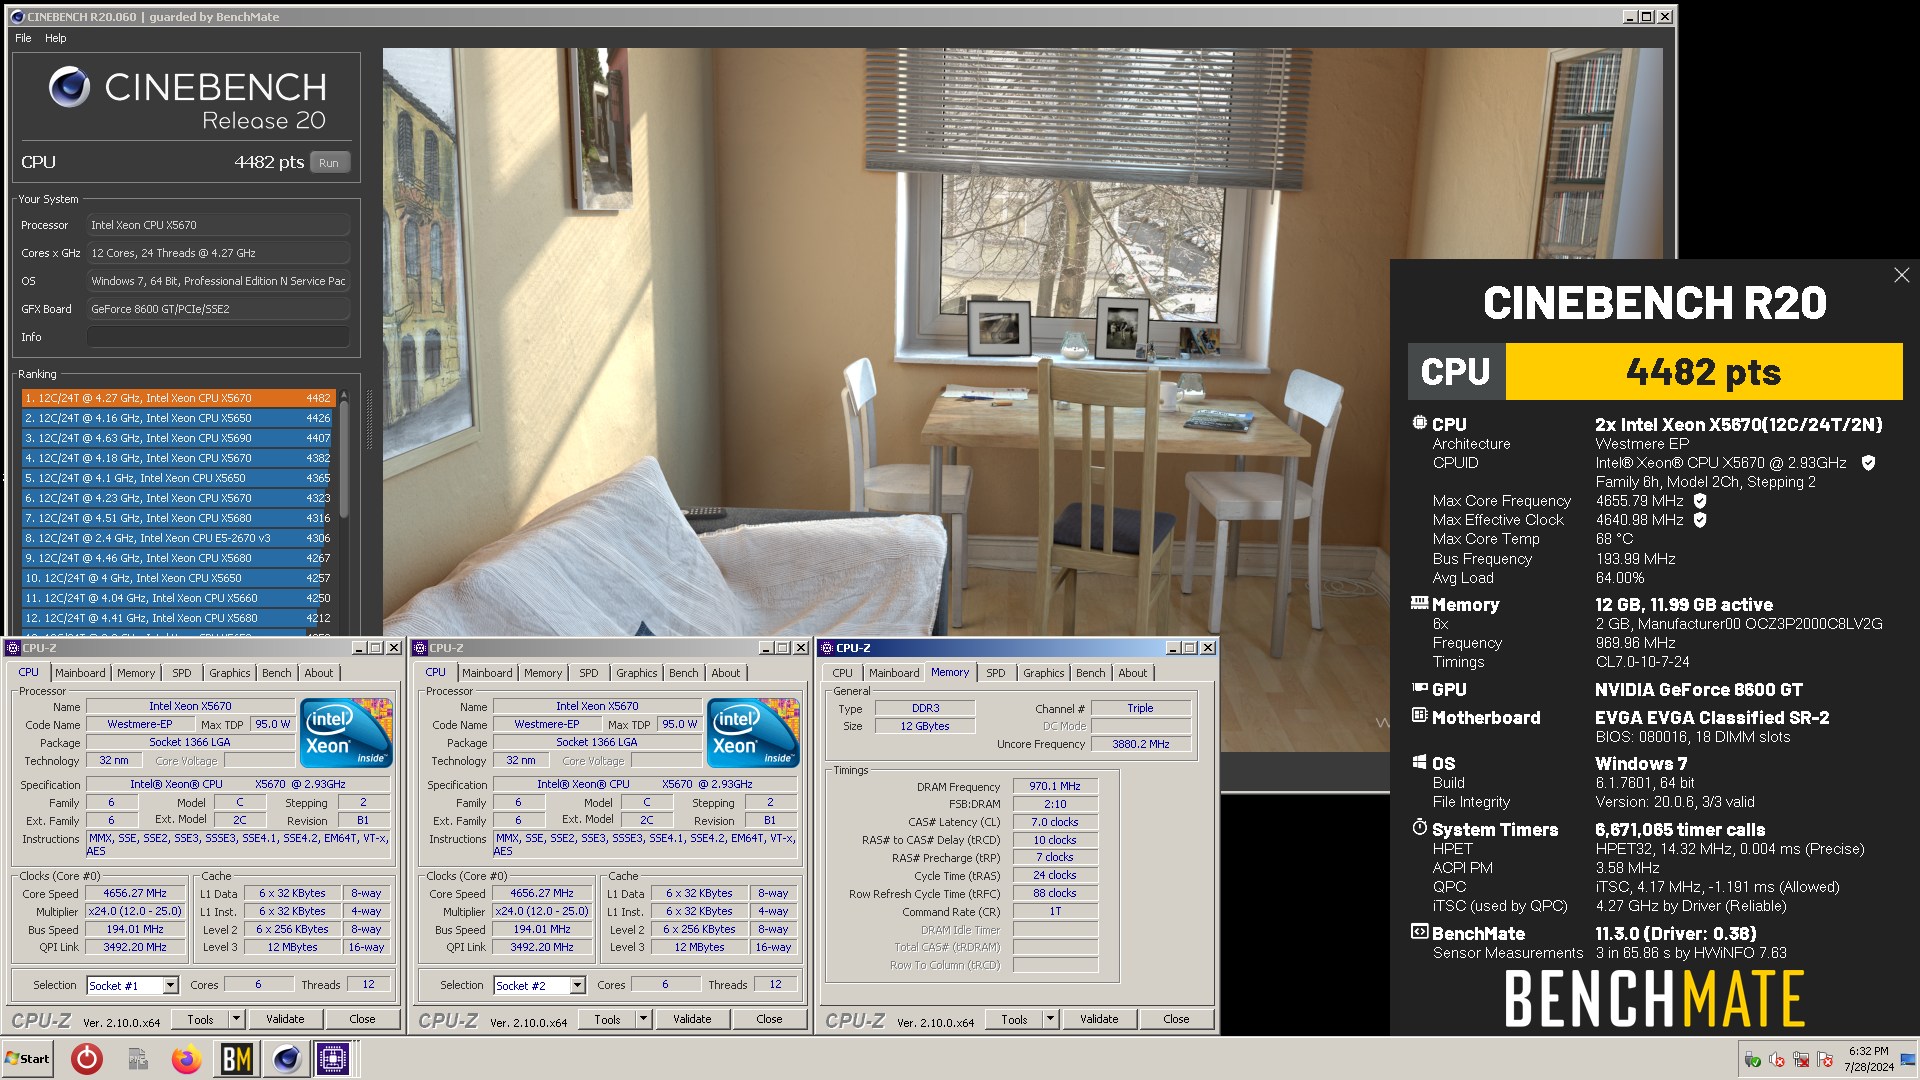The height and width of the screenshot is (1080, 1920).
Task: Click the Windows OS icon in BenchMate panel
Action: pos(1419,762)
